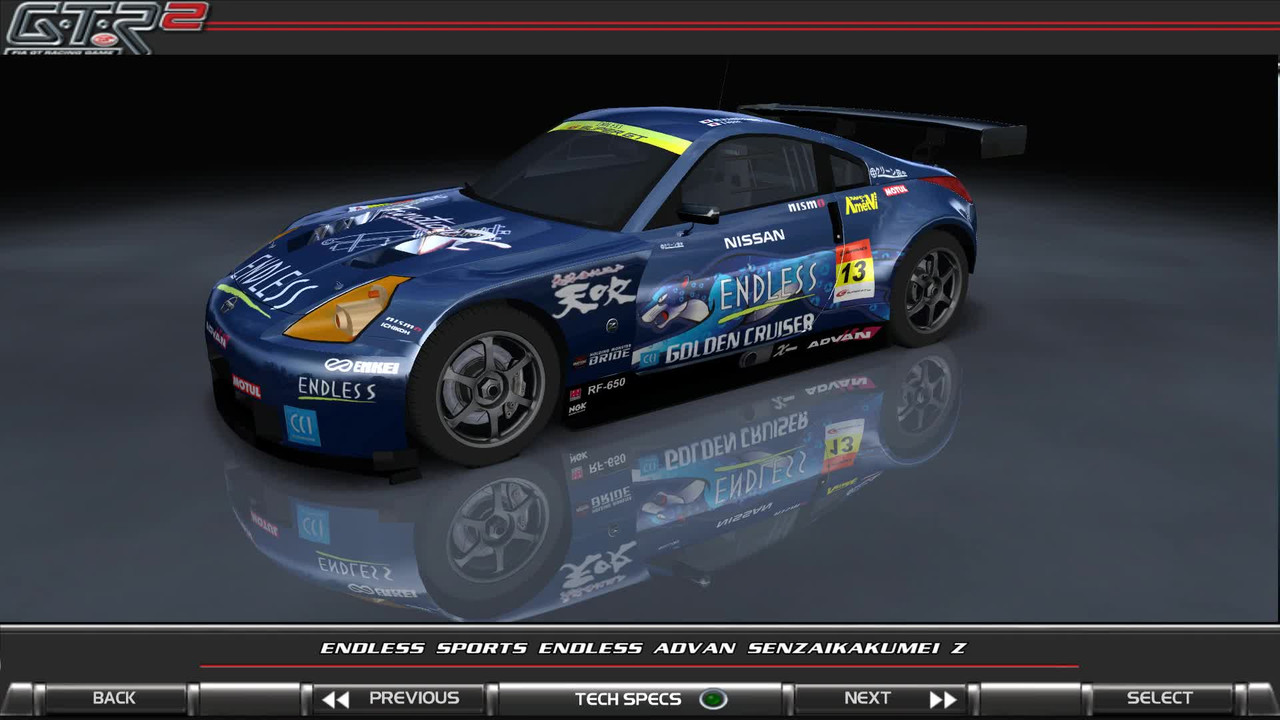Click the car name 'ENDLESS SPORTS ENDLESS ADVAN SENZAIKAKUMEI Z'
This screenshot has width=1280, height=720.
643,648
